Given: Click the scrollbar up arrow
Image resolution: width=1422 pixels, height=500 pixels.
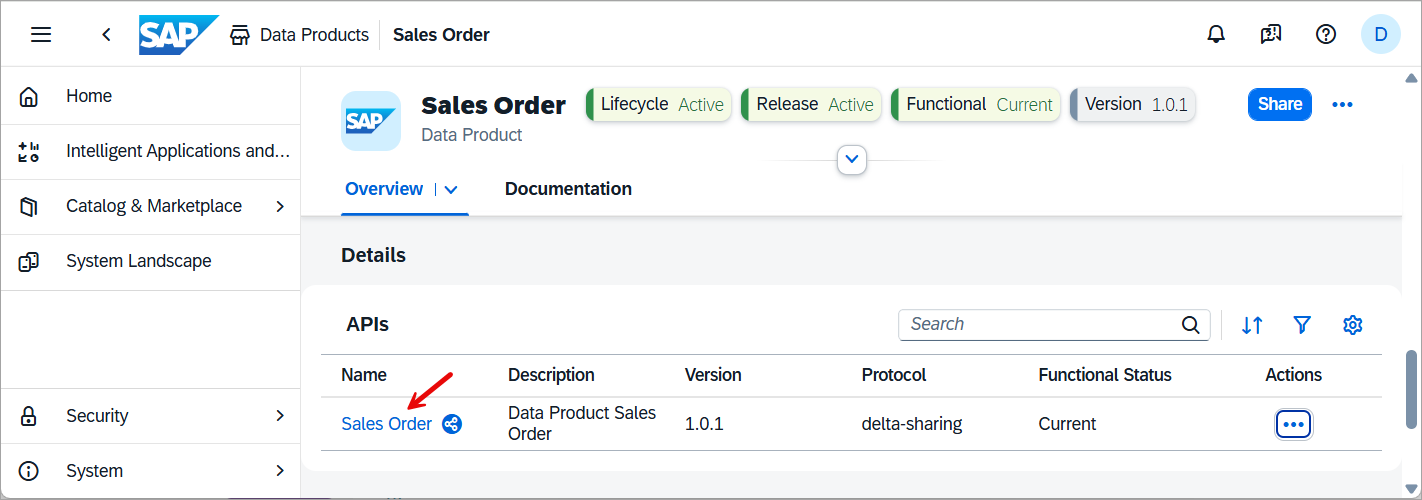Looking at the screenshot, I should coord(1411,77).
